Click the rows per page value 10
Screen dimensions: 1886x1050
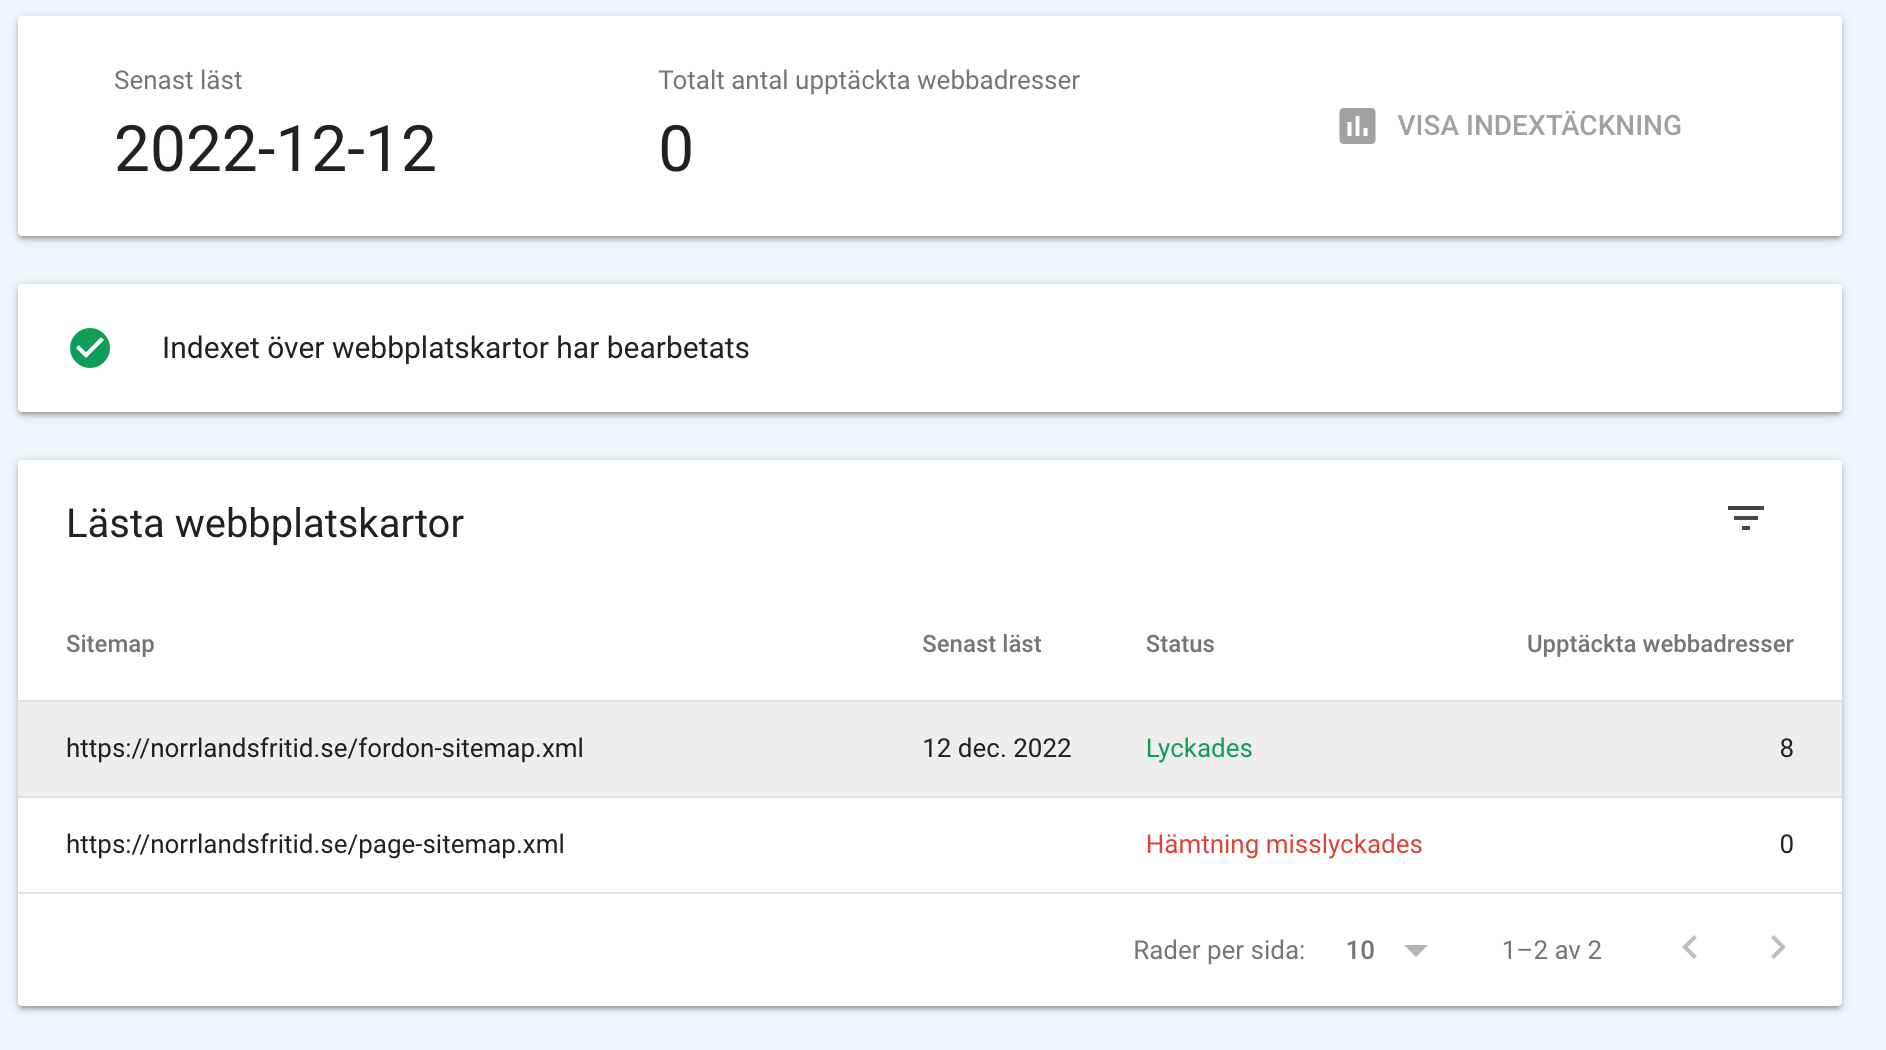[x=1360, y=950]
